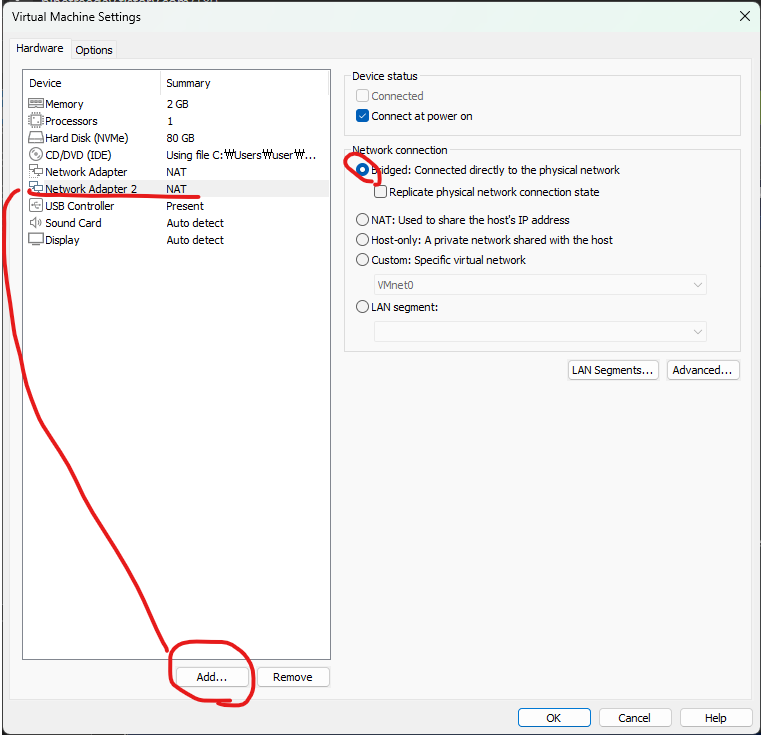Click the Cancel button
The width and height of the screenshot is (761, 735).
[x=635, y=718]
